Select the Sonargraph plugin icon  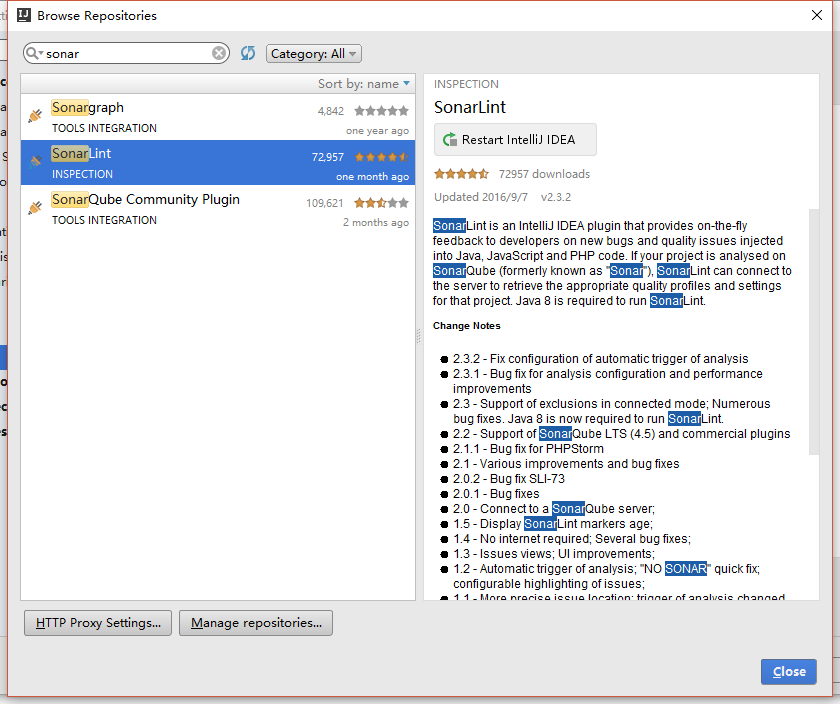34,113
